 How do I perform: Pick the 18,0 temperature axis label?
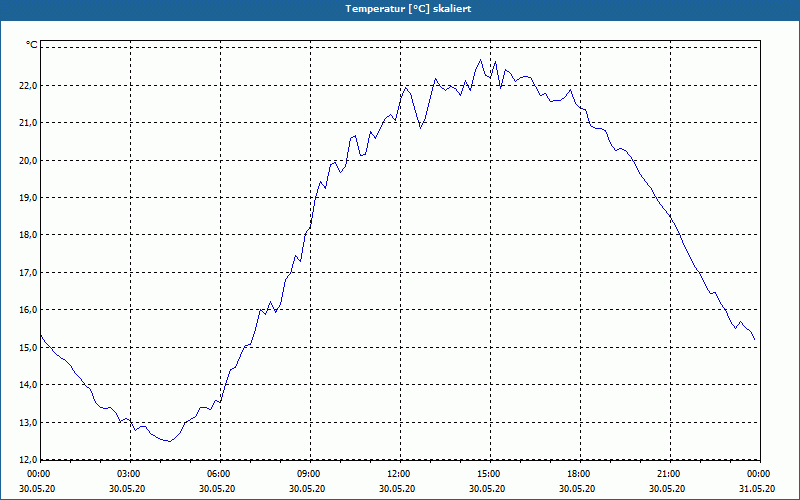point(29,235)
